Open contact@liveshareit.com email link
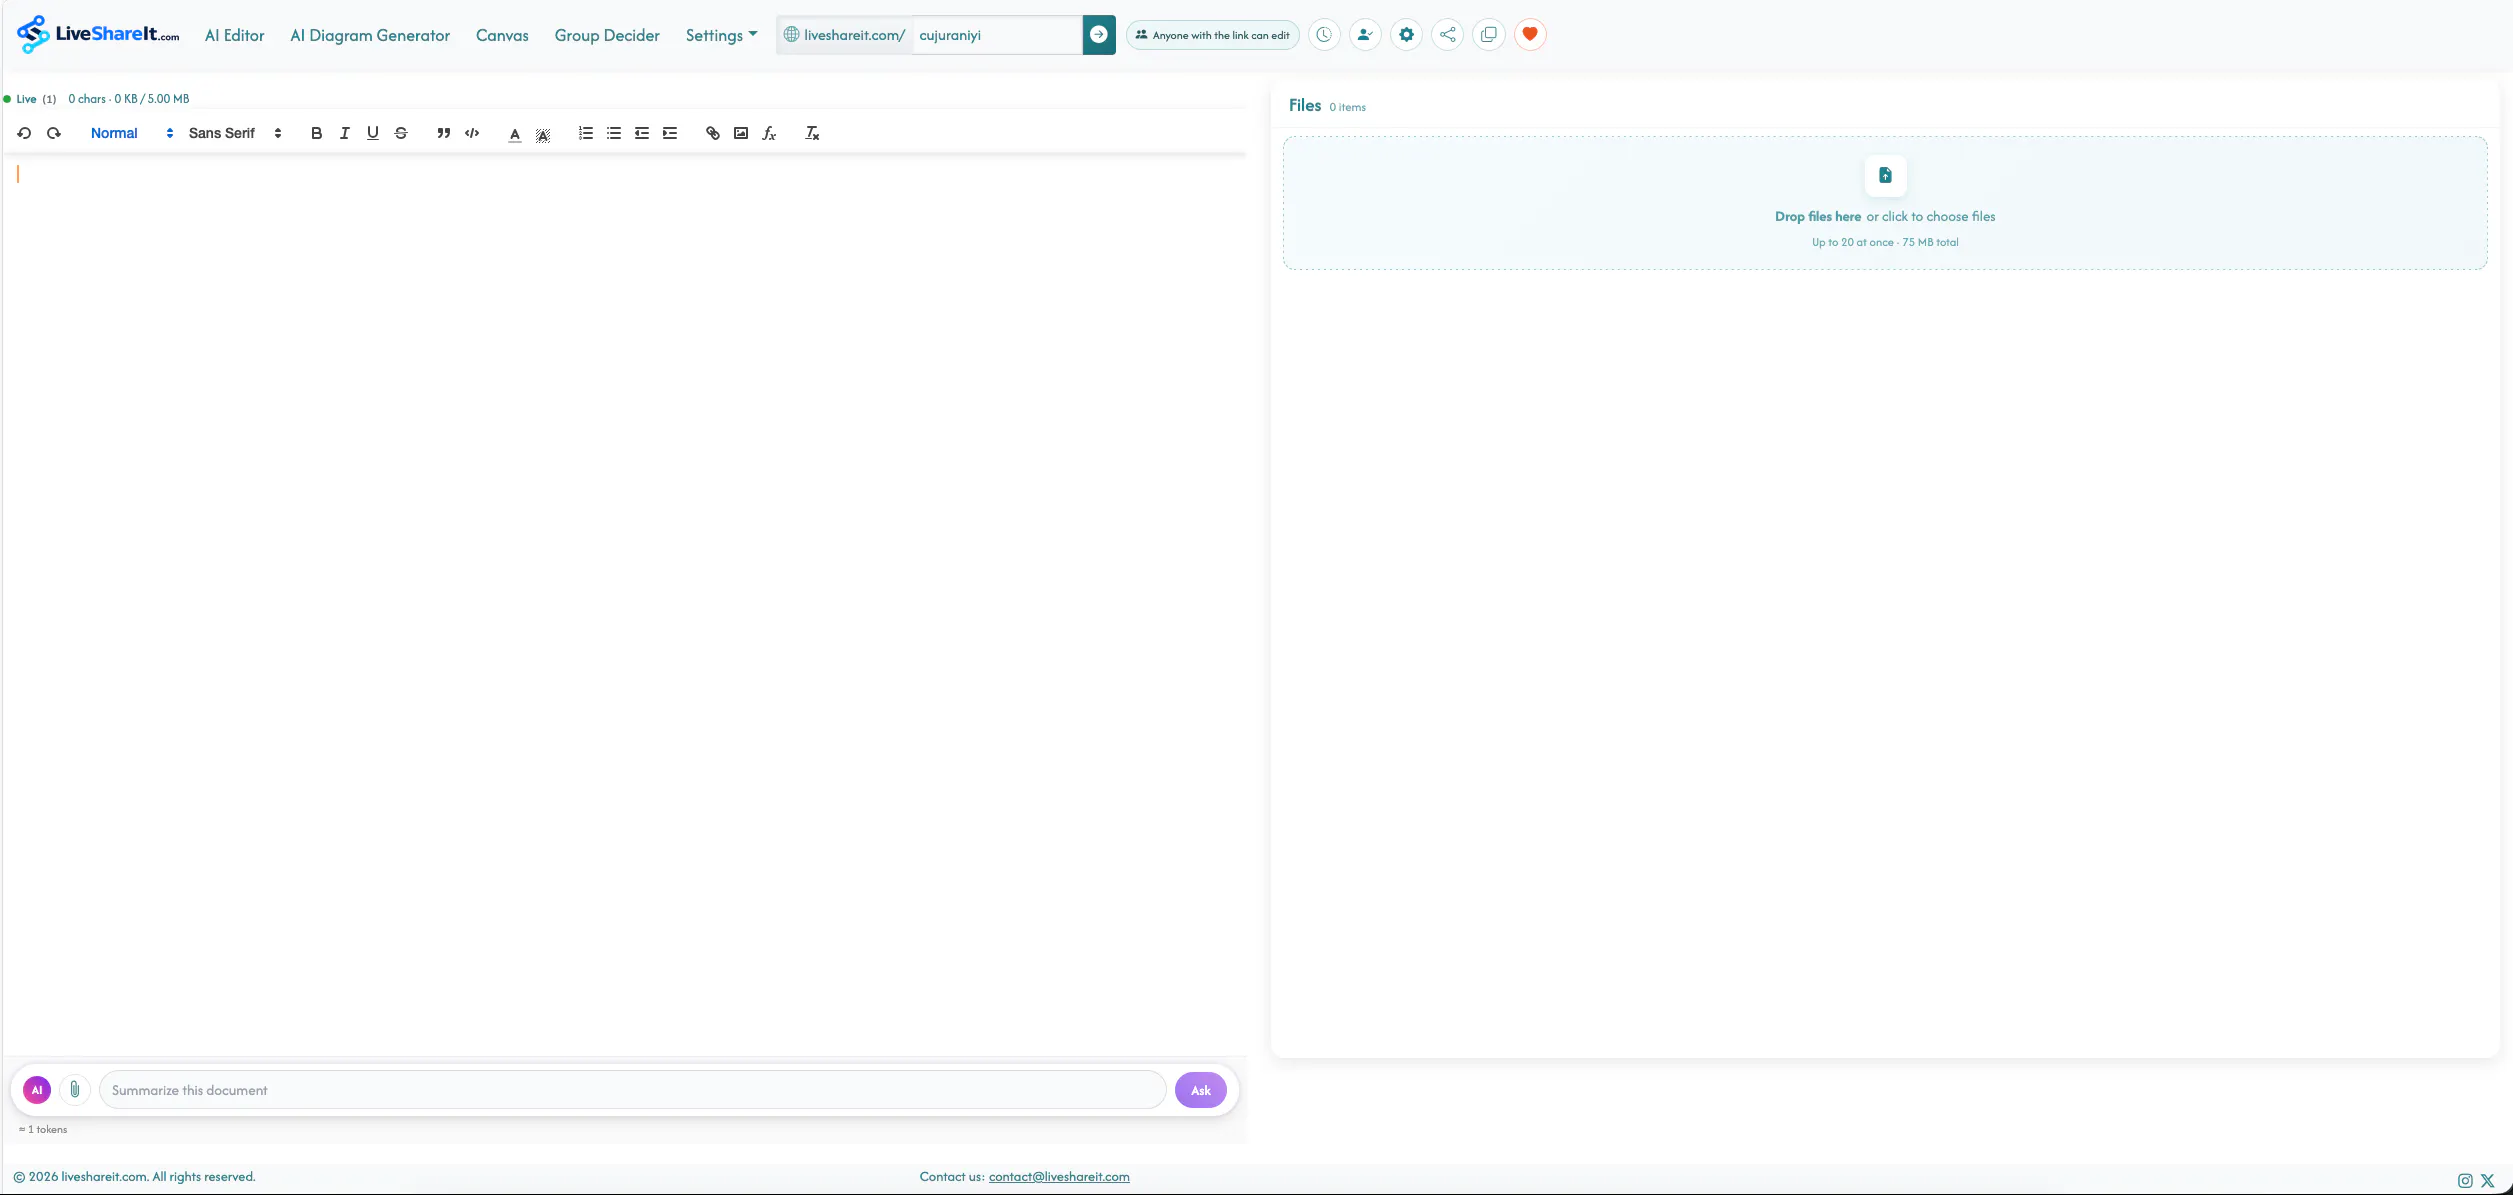The height and width of the screenshot is (1195, 2513). 1059,1177
